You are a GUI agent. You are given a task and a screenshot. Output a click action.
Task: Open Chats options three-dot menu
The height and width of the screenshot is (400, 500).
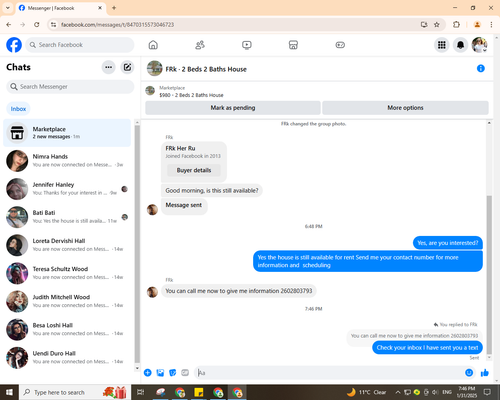tap(109, 67)
